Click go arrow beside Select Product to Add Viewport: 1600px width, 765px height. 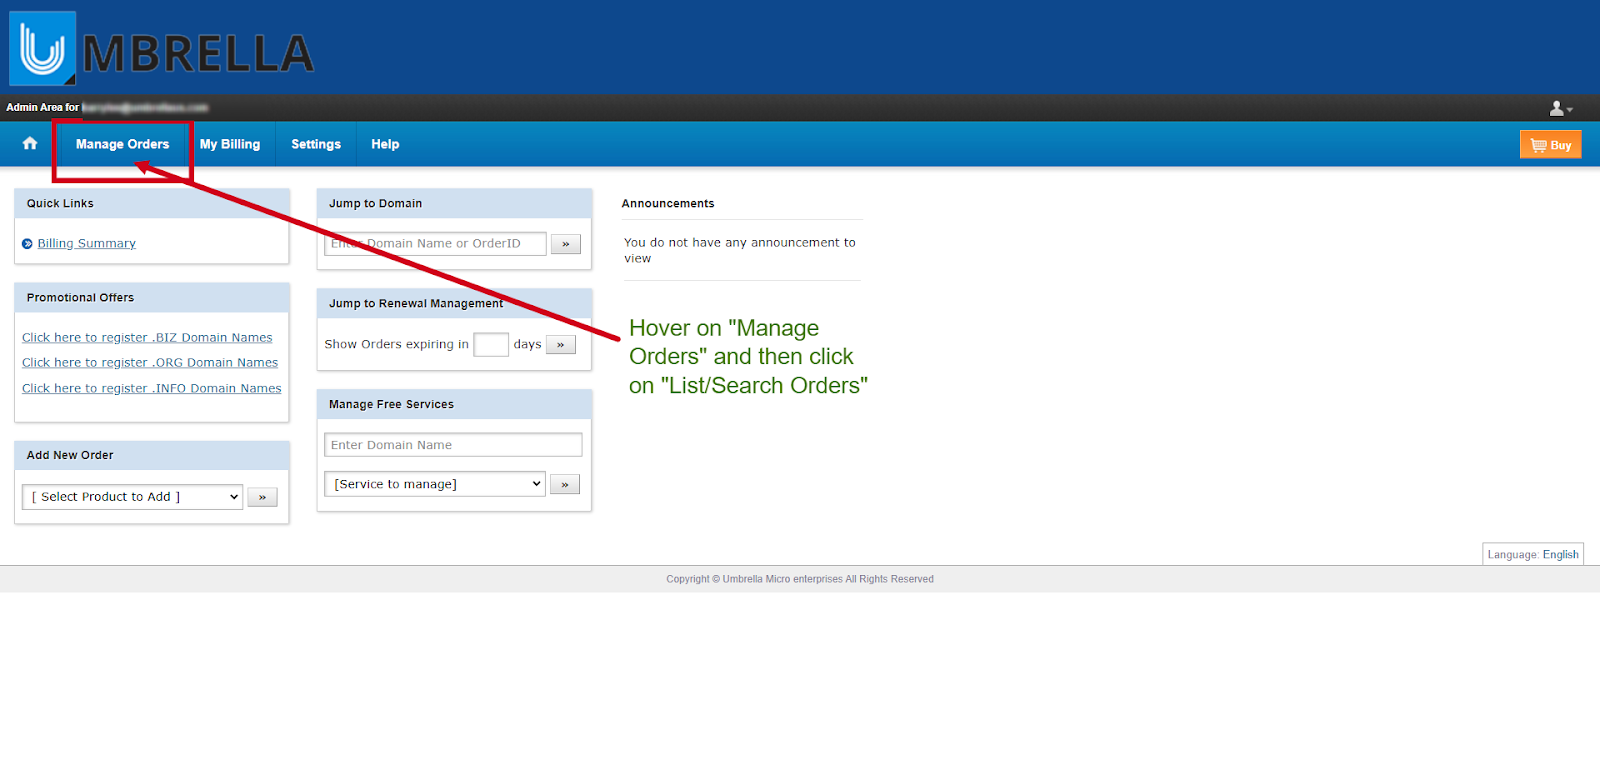tap(262, 497)
